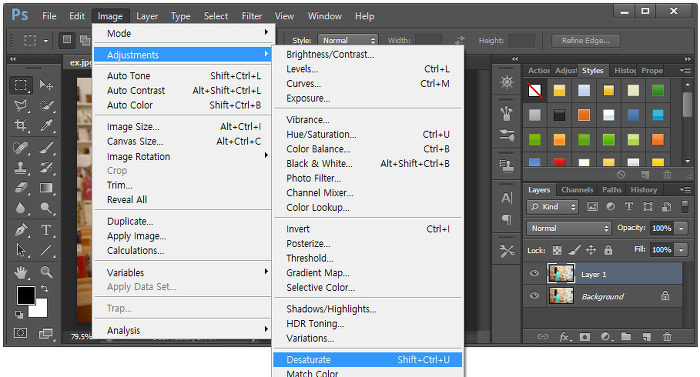The height and width of the screenshot is (377, 700).
Task: Select the Pen tool
Action: pos(21,230)
